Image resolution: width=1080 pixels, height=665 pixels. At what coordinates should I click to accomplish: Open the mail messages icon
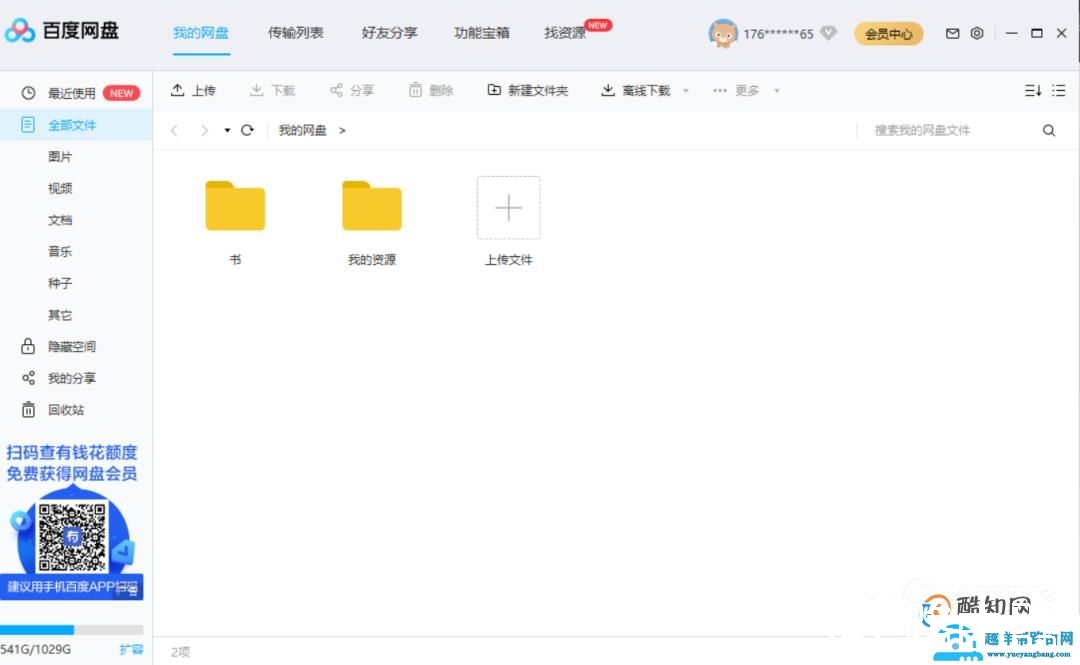click(953, 33)
